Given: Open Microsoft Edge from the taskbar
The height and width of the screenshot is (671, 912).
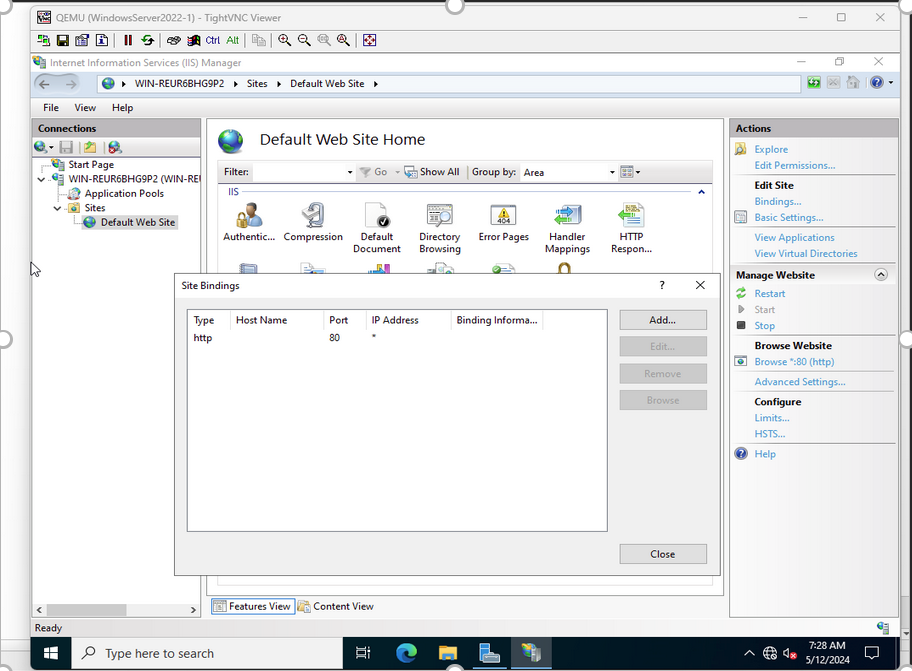Looking at the screenshot, I should (406, 654).
